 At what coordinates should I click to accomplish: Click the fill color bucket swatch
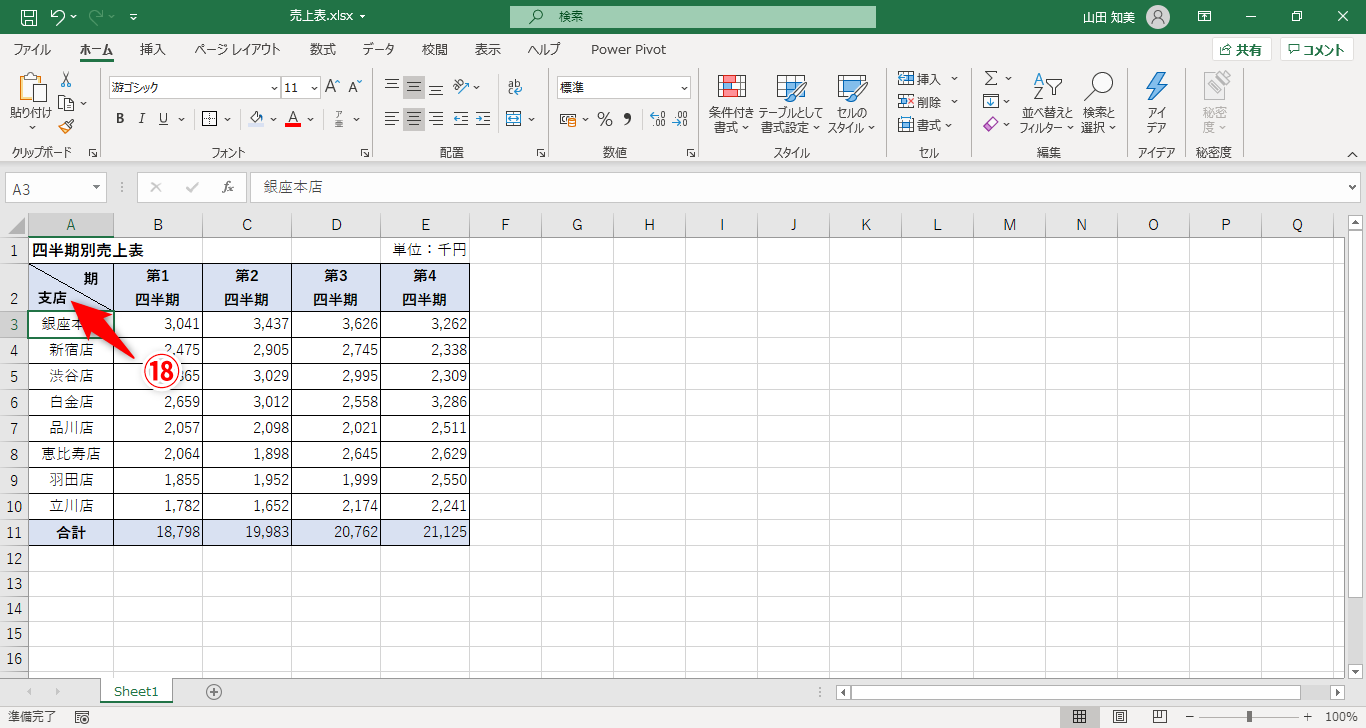256,119
